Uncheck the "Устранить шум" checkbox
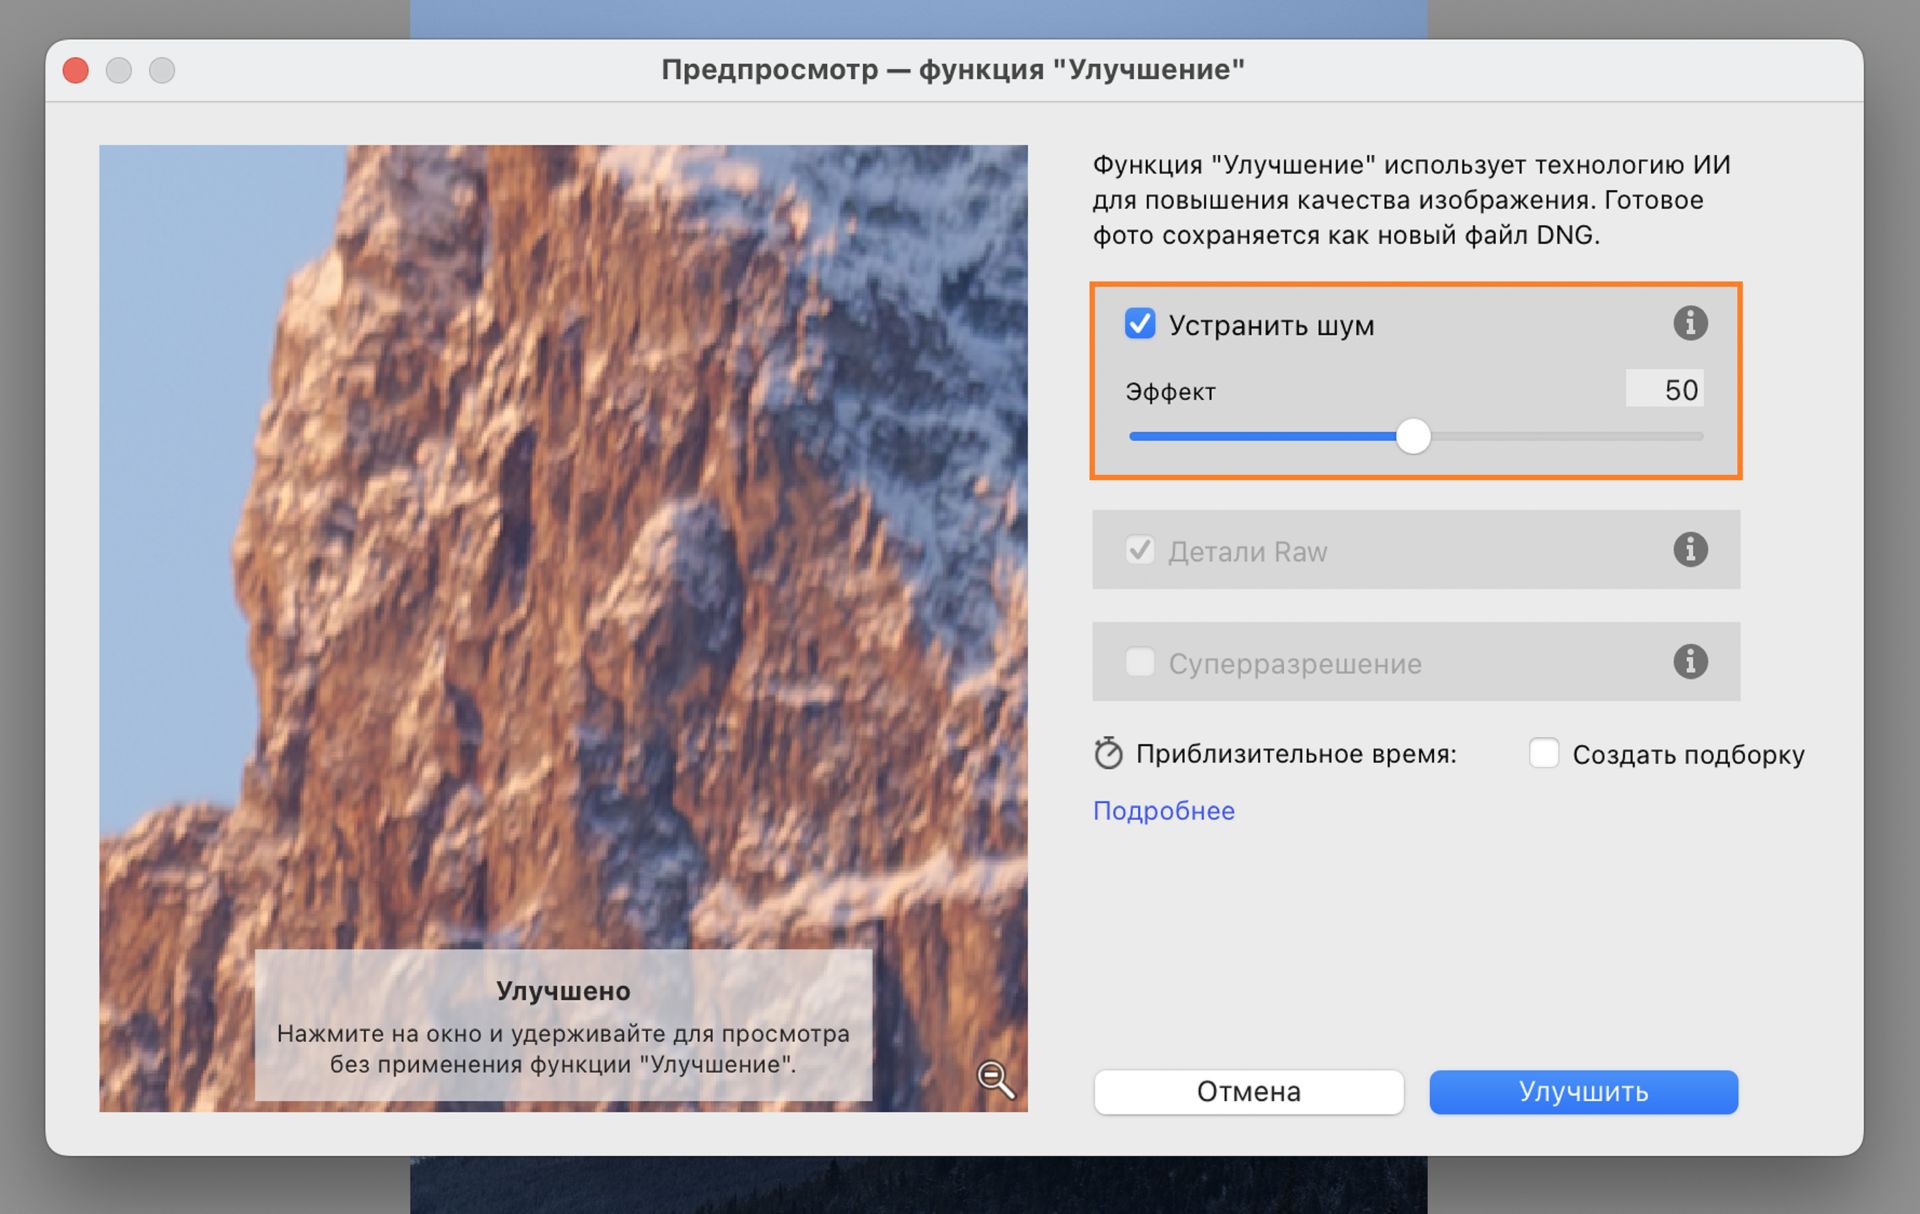Viewport: 1920px width, 1214px height. click(x=1139, y=322)
